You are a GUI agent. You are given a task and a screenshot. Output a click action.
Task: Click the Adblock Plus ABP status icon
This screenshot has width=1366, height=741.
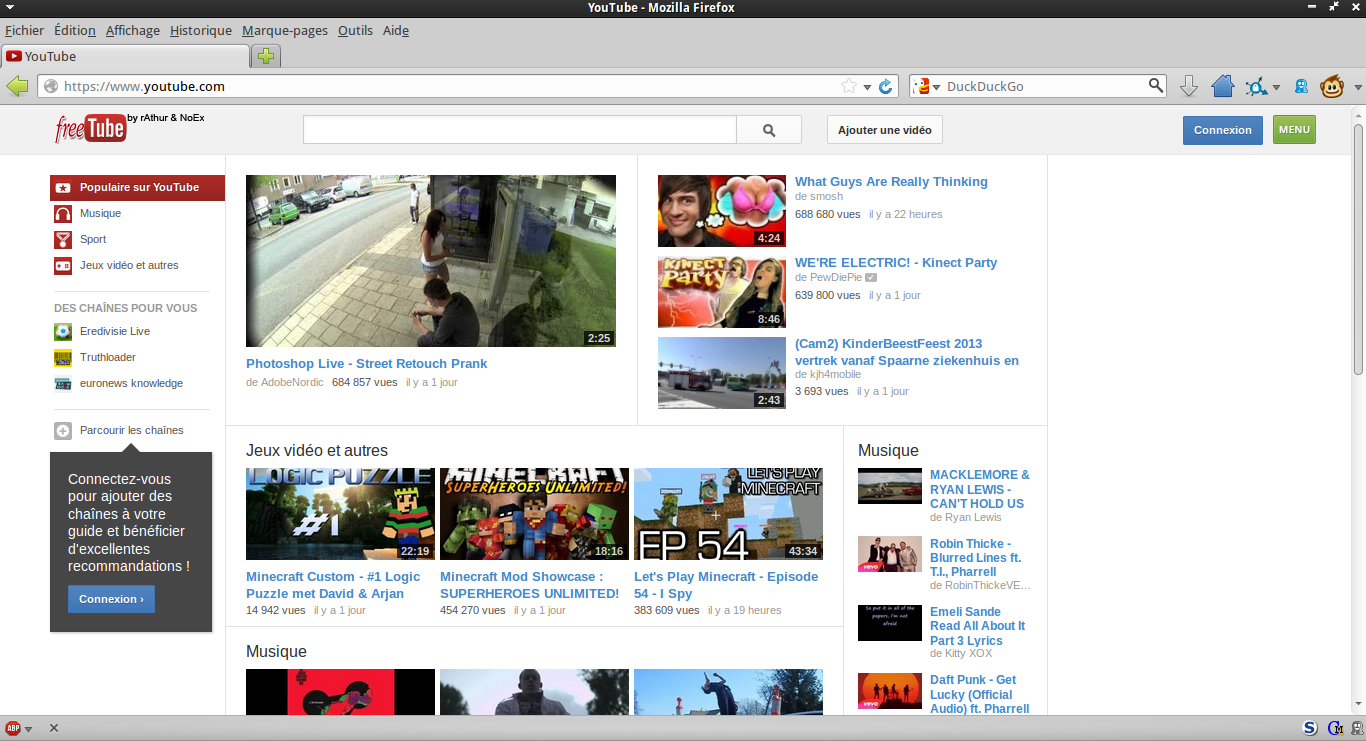[13, 728]
